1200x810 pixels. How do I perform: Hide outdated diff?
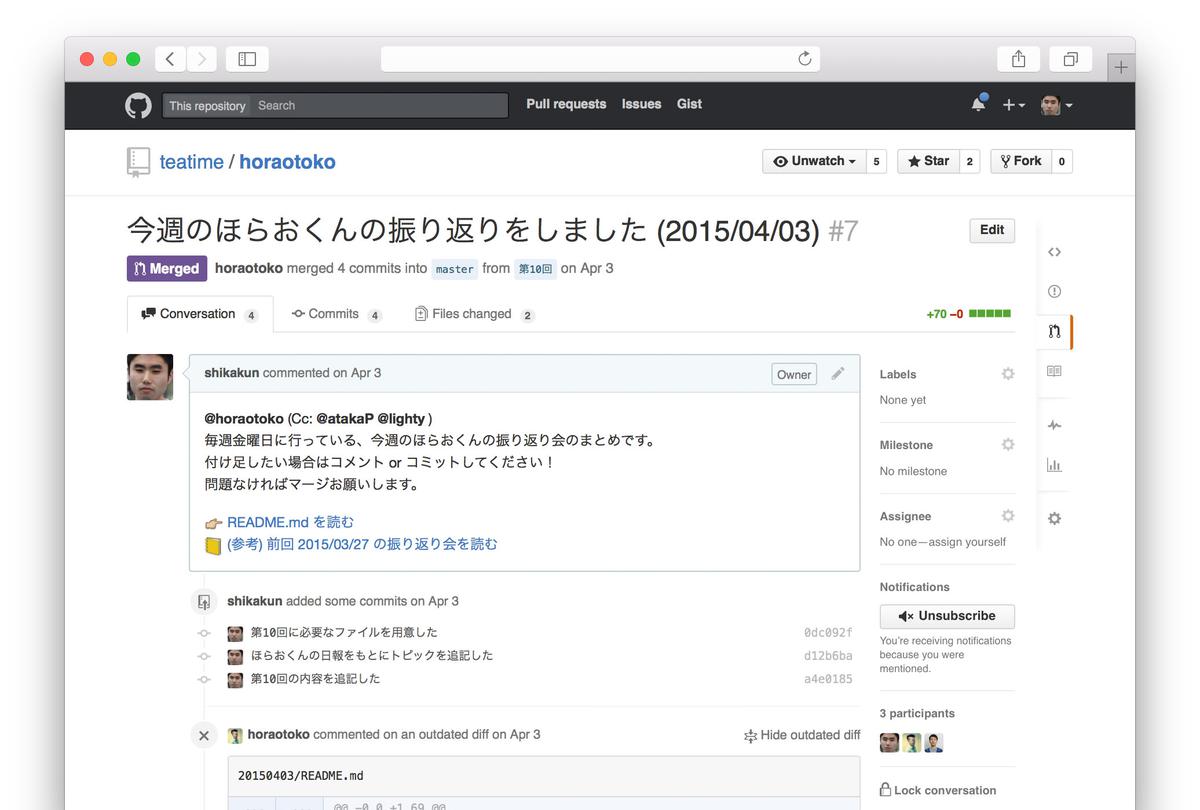pos(802,735)
